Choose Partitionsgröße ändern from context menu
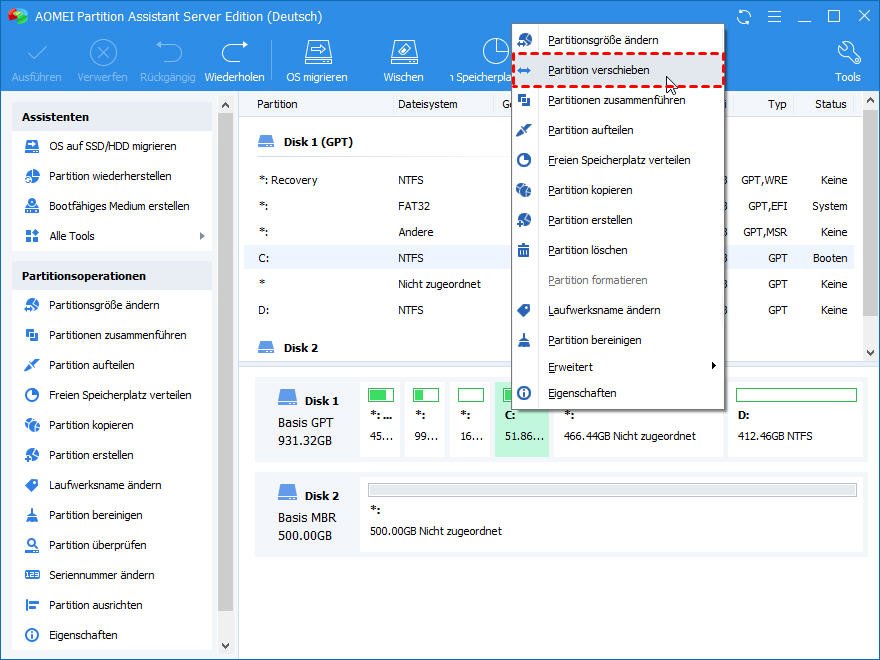 click(618, 40)
